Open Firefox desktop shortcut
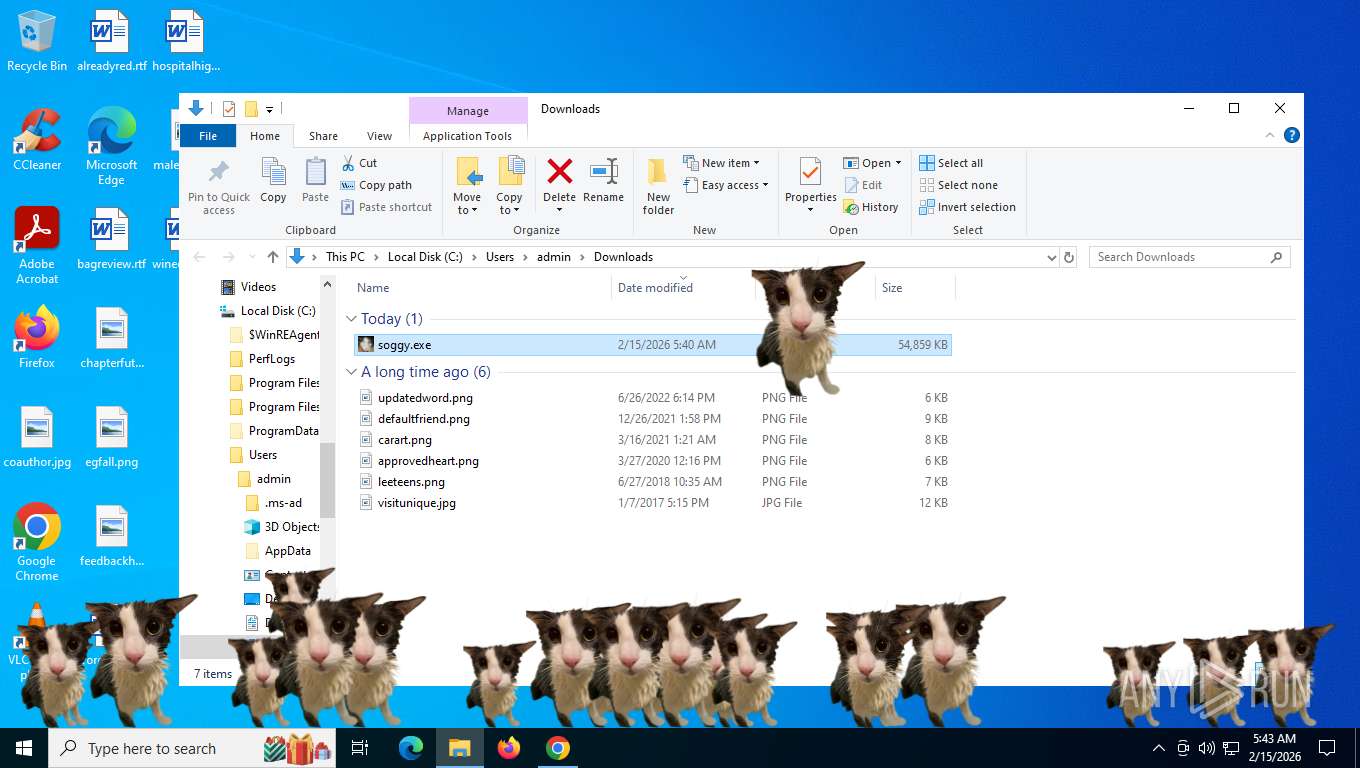Screen dimensions: 1360x768 tap(37, 337)
